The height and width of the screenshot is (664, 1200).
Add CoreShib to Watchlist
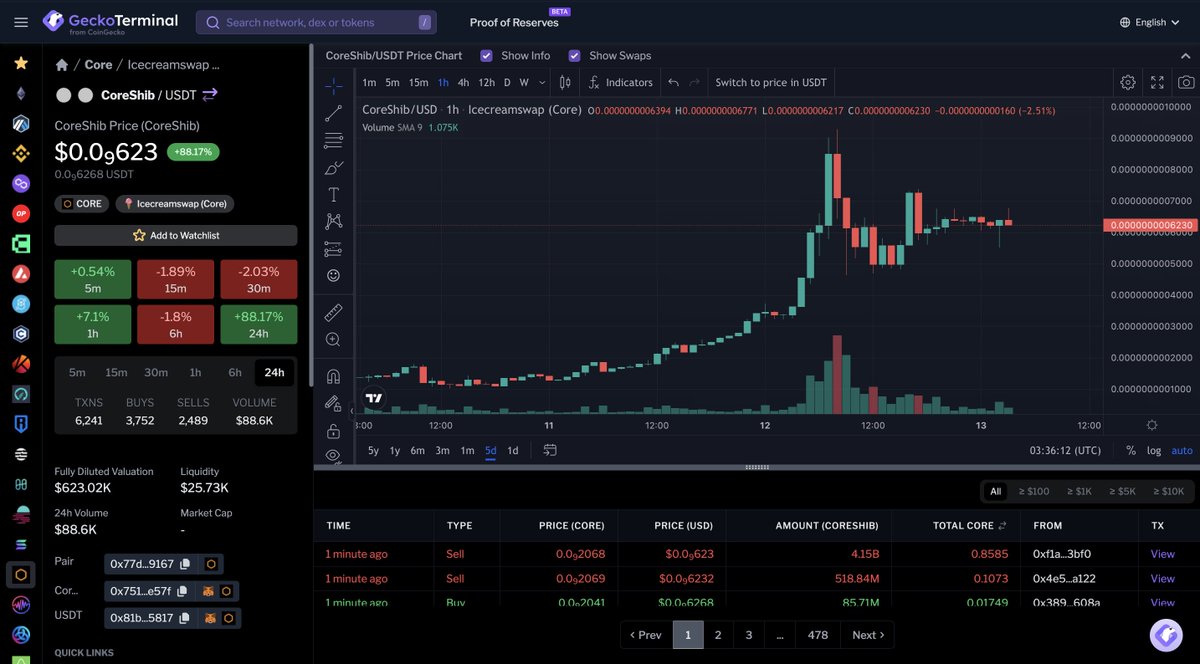[x=176, y=235]
